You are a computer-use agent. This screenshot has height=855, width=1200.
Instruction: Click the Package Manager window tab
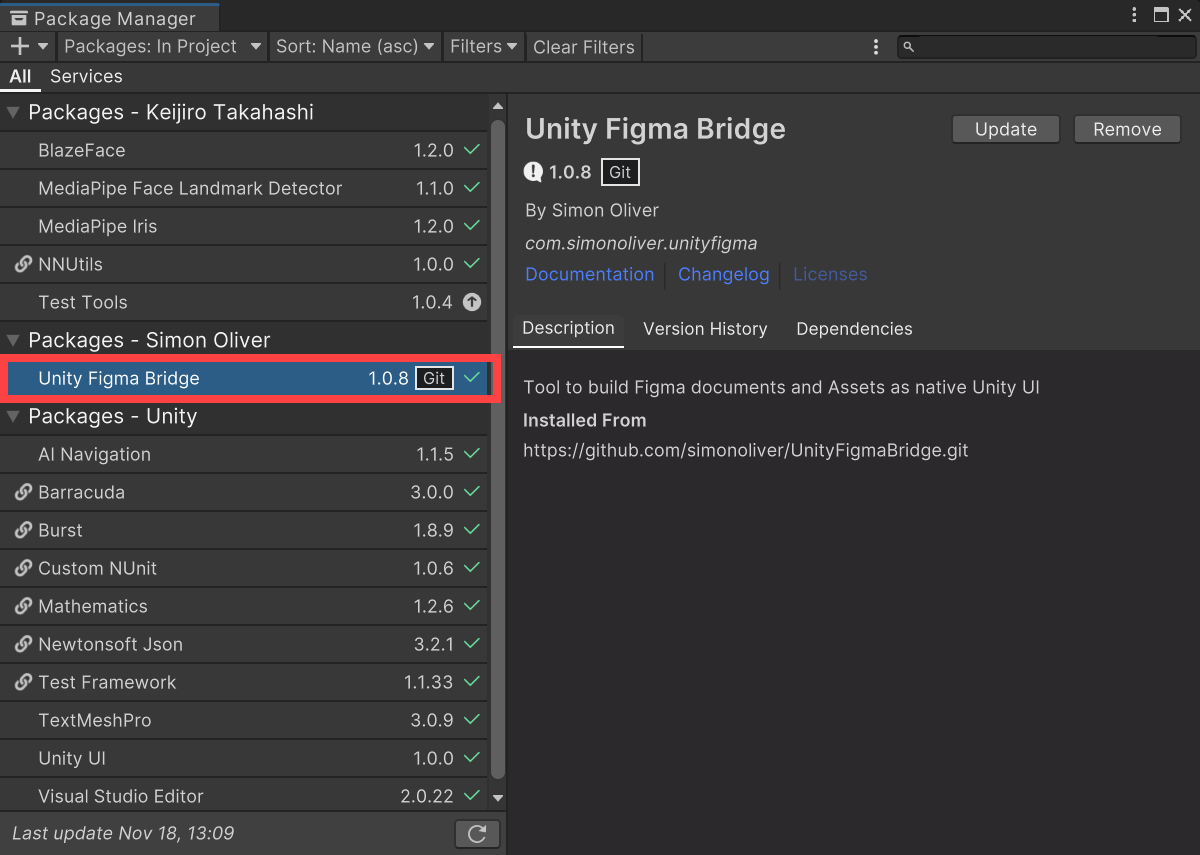[x=109, y=17]
